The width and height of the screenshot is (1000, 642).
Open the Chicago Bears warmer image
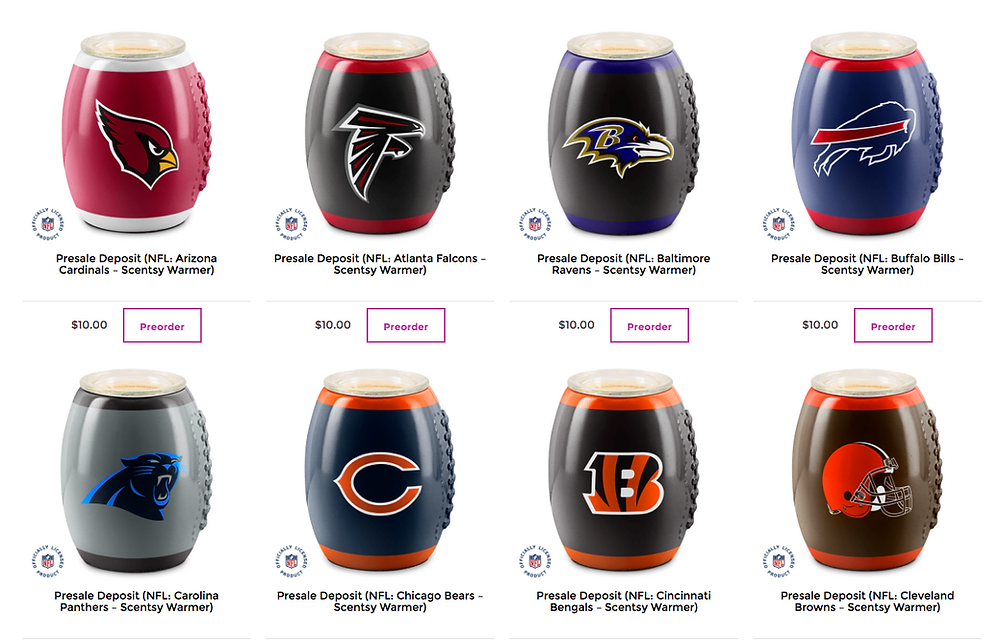pos(380,472)
